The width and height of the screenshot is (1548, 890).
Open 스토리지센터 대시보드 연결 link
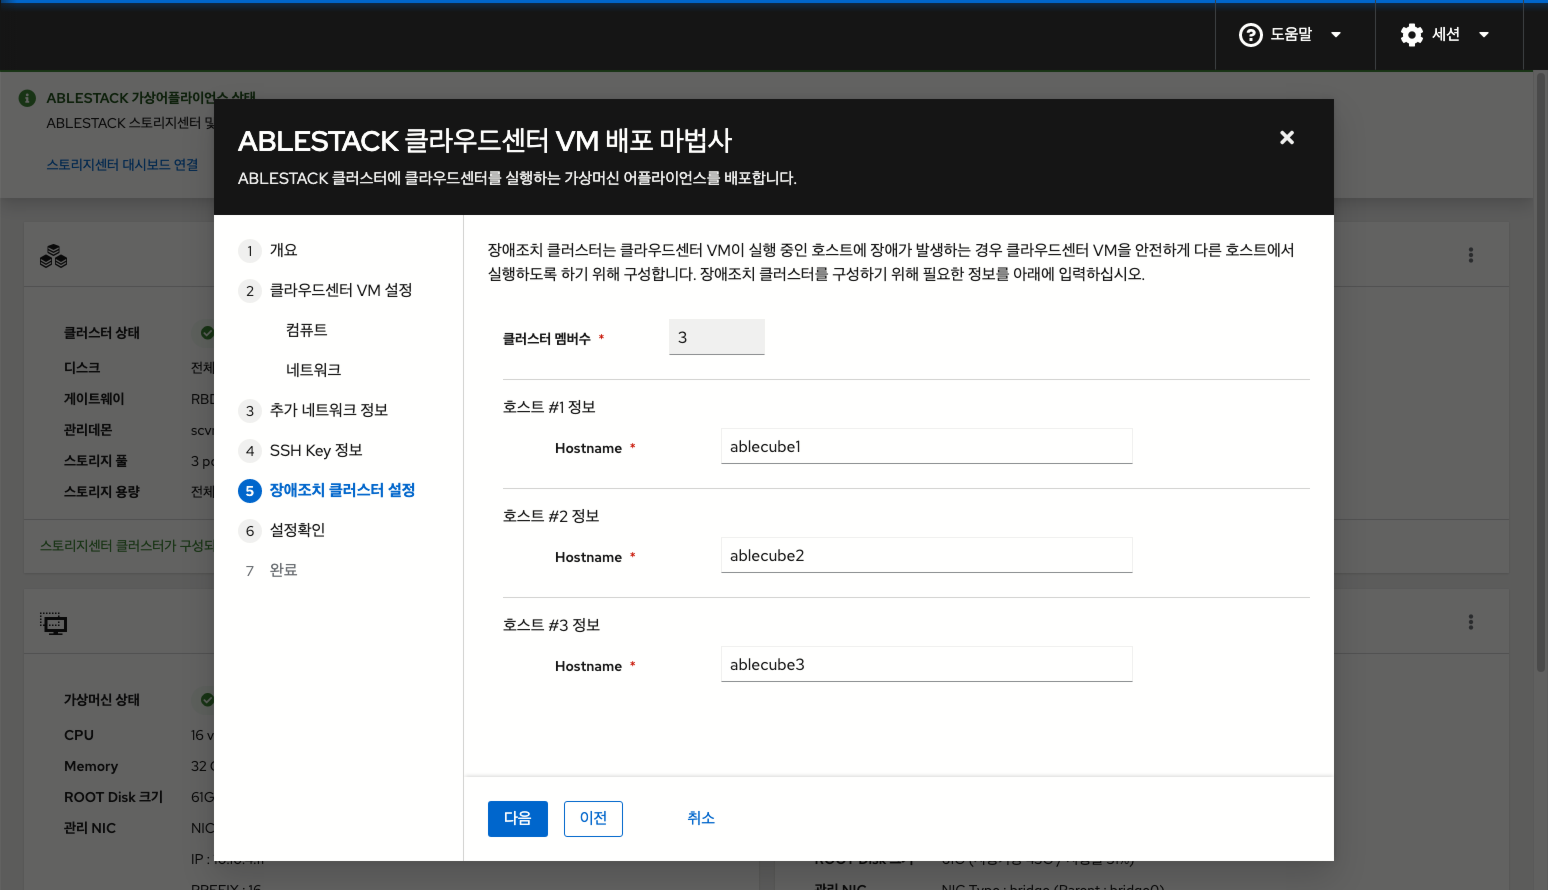click(x=122, y=164)
